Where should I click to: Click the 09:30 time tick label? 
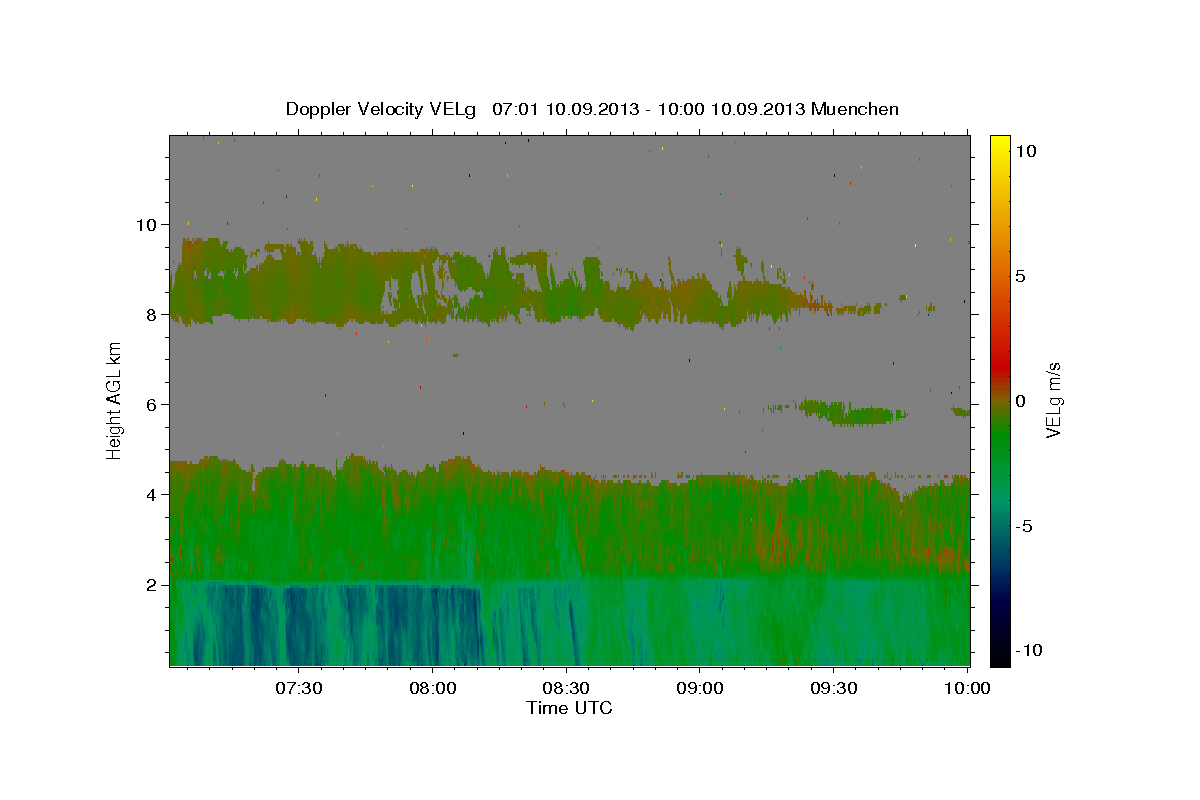pos(833,688)
